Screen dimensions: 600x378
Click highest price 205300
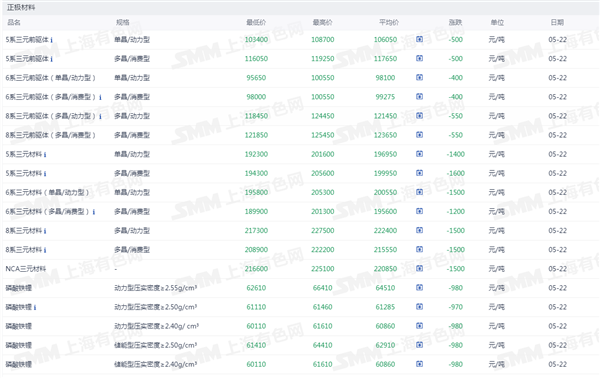coord(323,192)
